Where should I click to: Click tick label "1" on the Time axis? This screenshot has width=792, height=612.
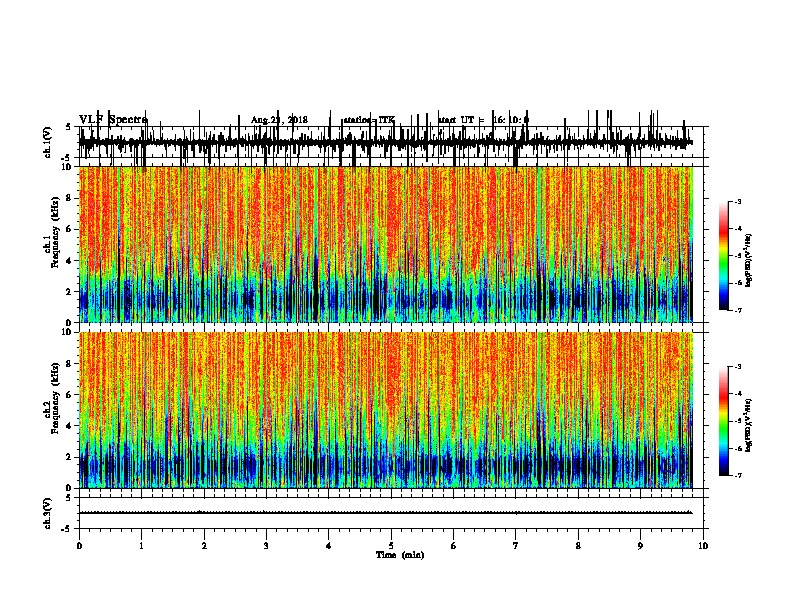141,546
